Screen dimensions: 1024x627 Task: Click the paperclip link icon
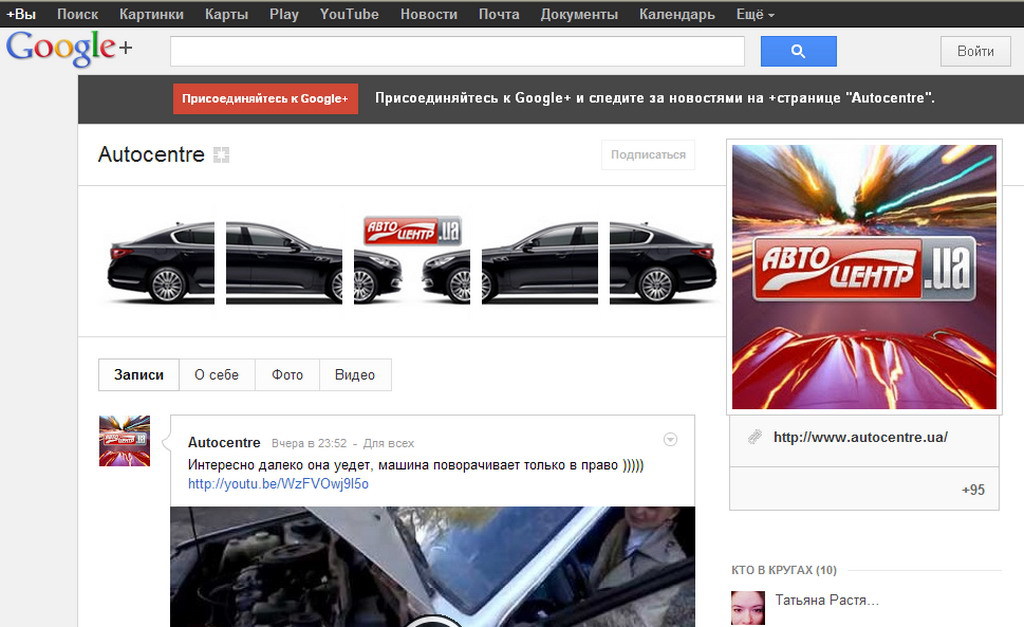(x=755, y=437)
